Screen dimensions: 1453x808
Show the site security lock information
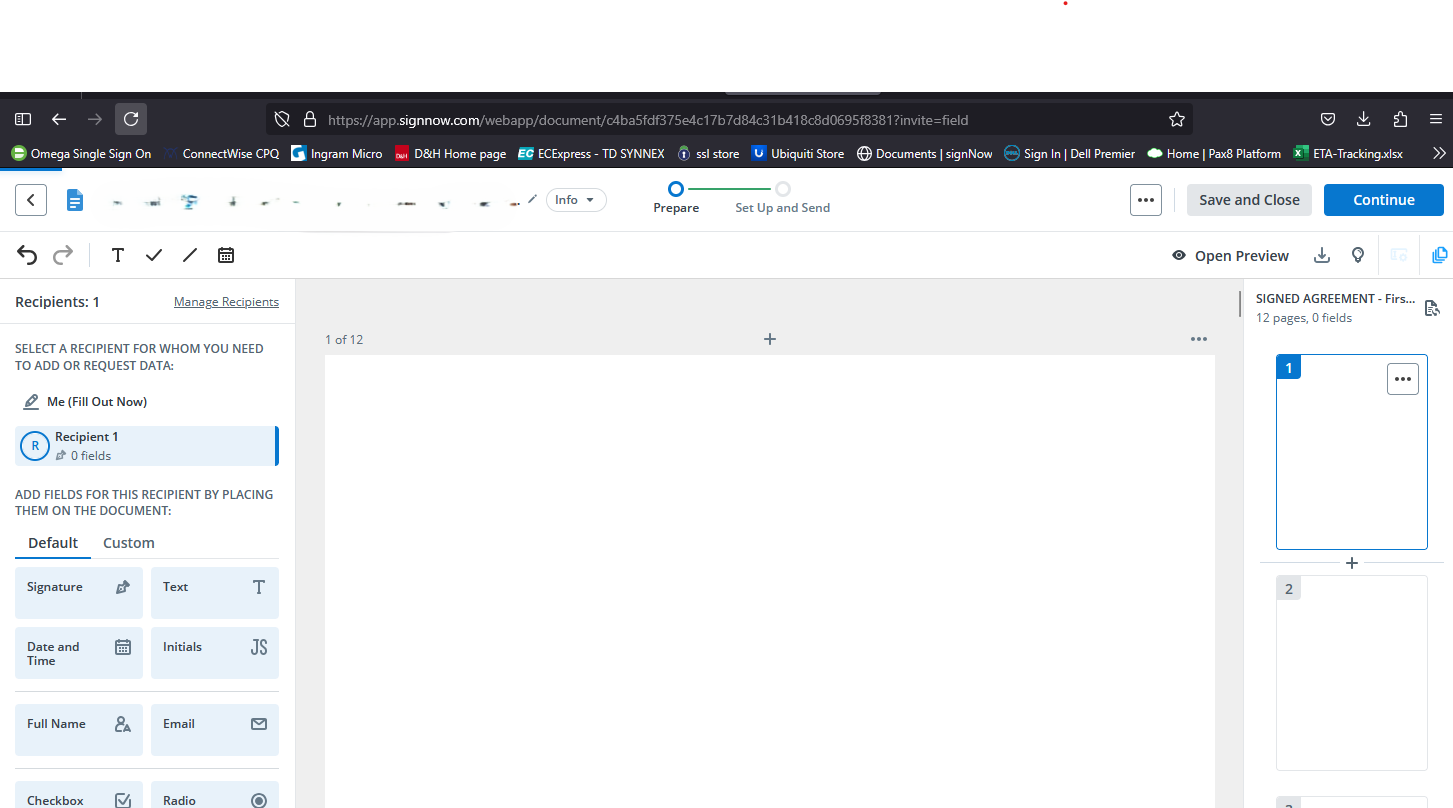click(310, 119)
